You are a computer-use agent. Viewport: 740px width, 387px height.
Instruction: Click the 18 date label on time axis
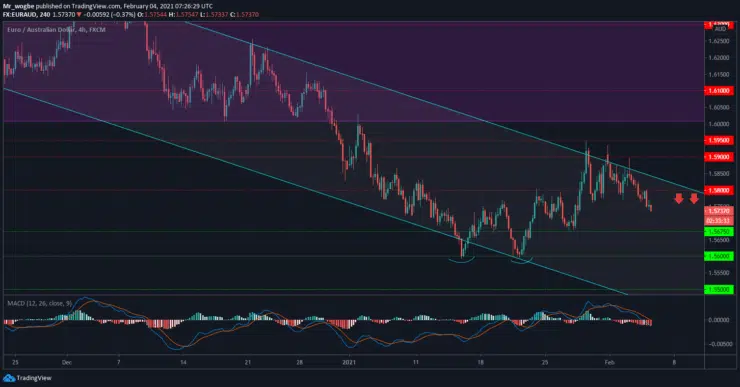coord(480,362)
